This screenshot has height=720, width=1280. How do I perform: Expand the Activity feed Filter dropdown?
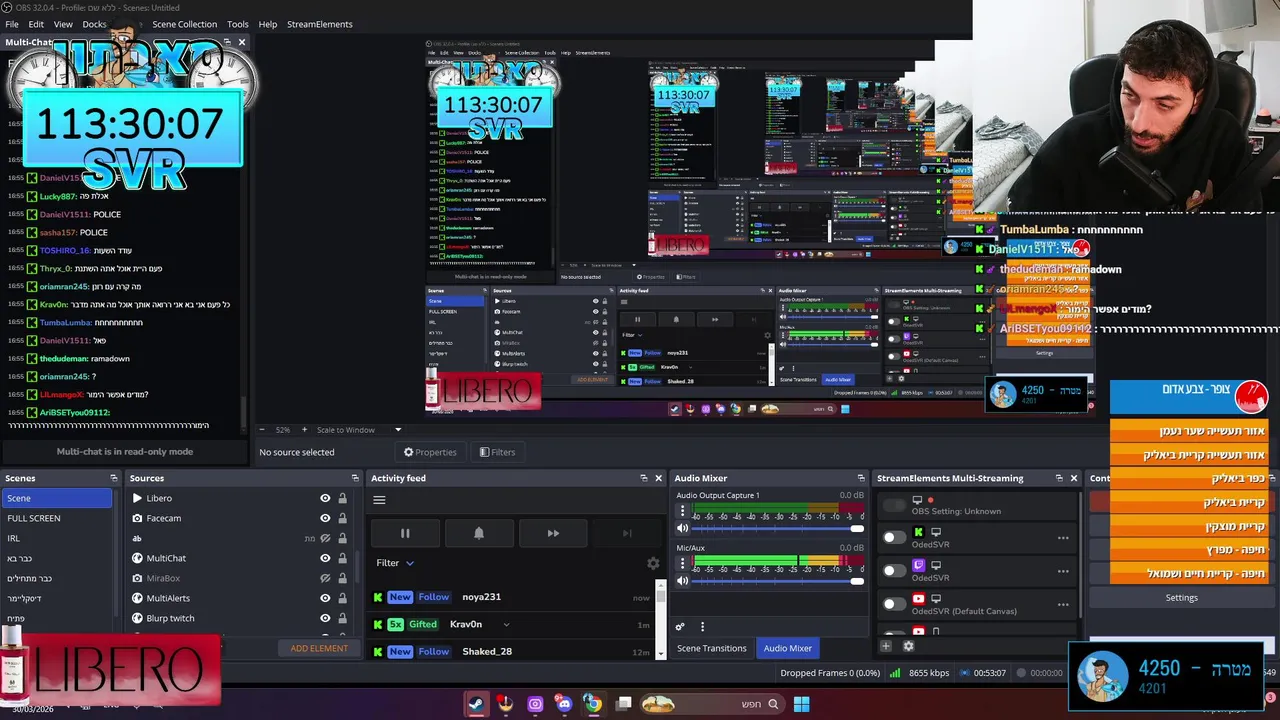pyautogui.click(x=395, y=563)
